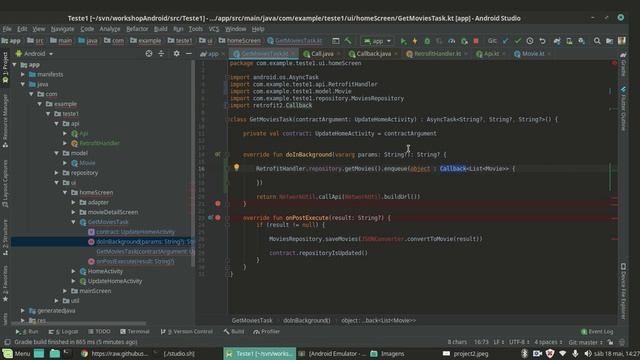Open the Terminal tool window button

click(135, 331)
